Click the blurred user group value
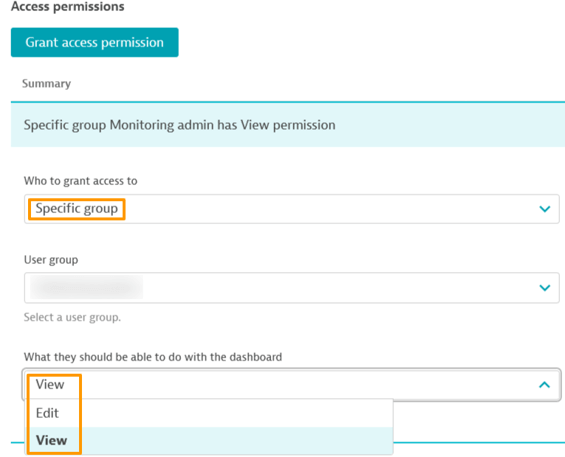Screen dimensions: 565x457 (86, 288)
